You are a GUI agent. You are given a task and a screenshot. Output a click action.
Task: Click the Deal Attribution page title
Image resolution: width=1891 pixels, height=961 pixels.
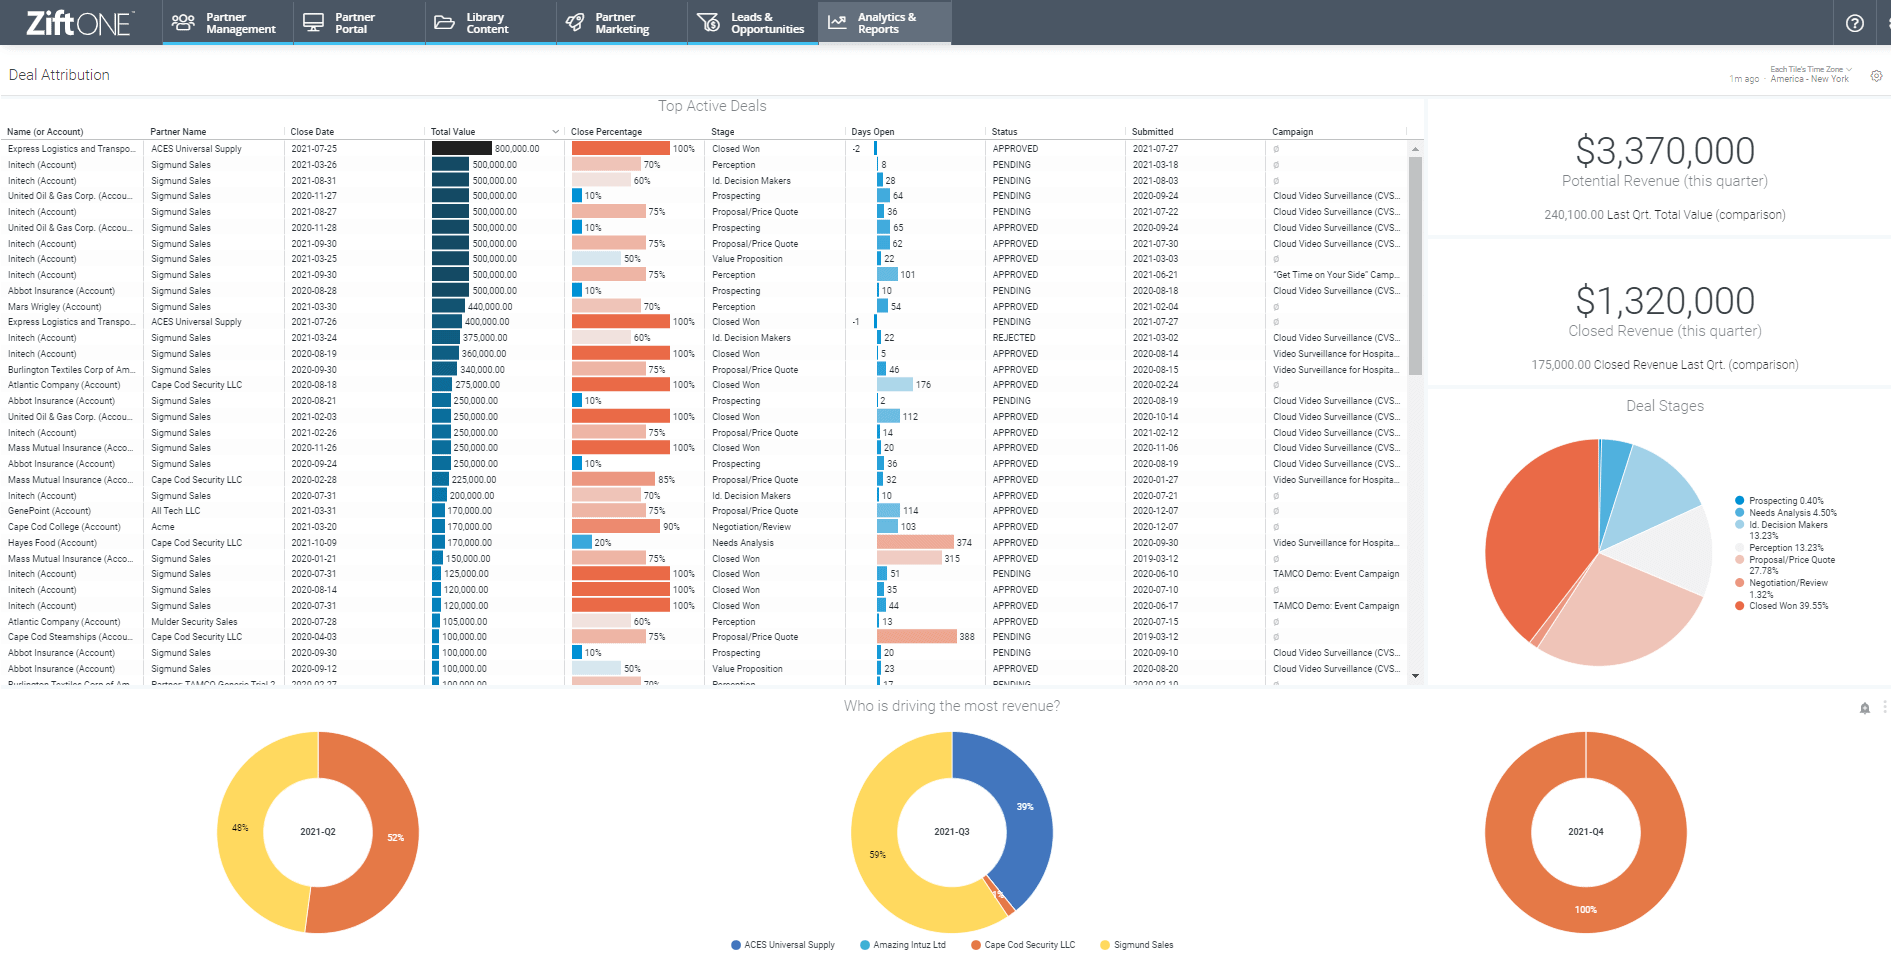pyautogui.click(x=59, y=75)
